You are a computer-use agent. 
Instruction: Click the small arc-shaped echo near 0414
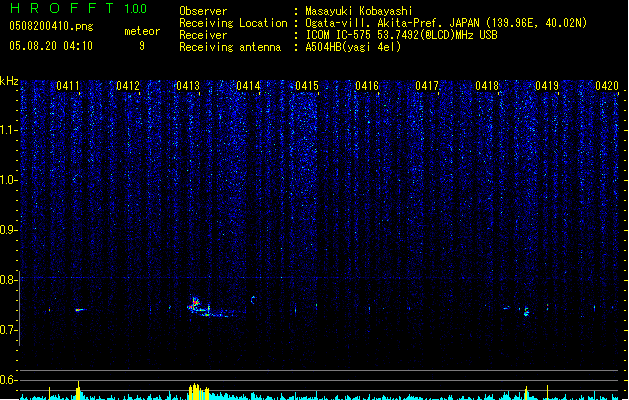[x=253, y=300]
